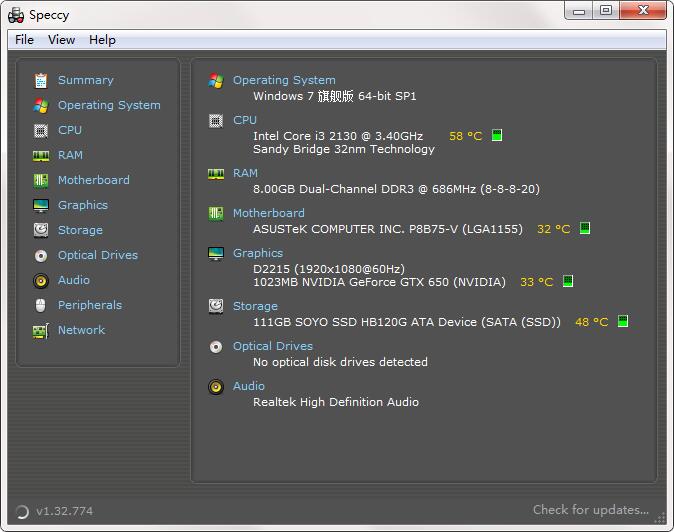Click the motherboard 32 °C temperature reading
The height and width of the screenshot is (532, 674).
tap(553, 229)
